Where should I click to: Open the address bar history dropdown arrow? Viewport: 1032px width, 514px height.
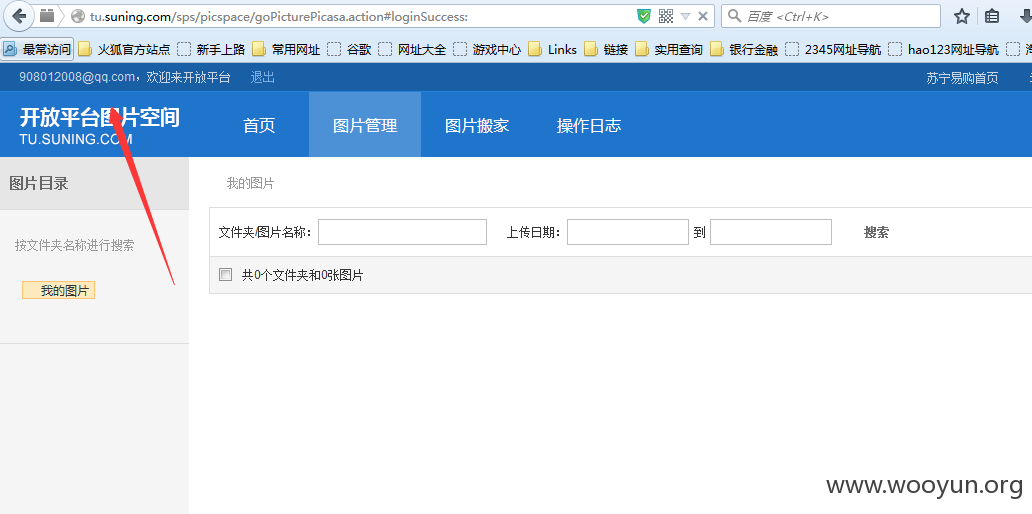pyautogui.click(x=685, y=16)
